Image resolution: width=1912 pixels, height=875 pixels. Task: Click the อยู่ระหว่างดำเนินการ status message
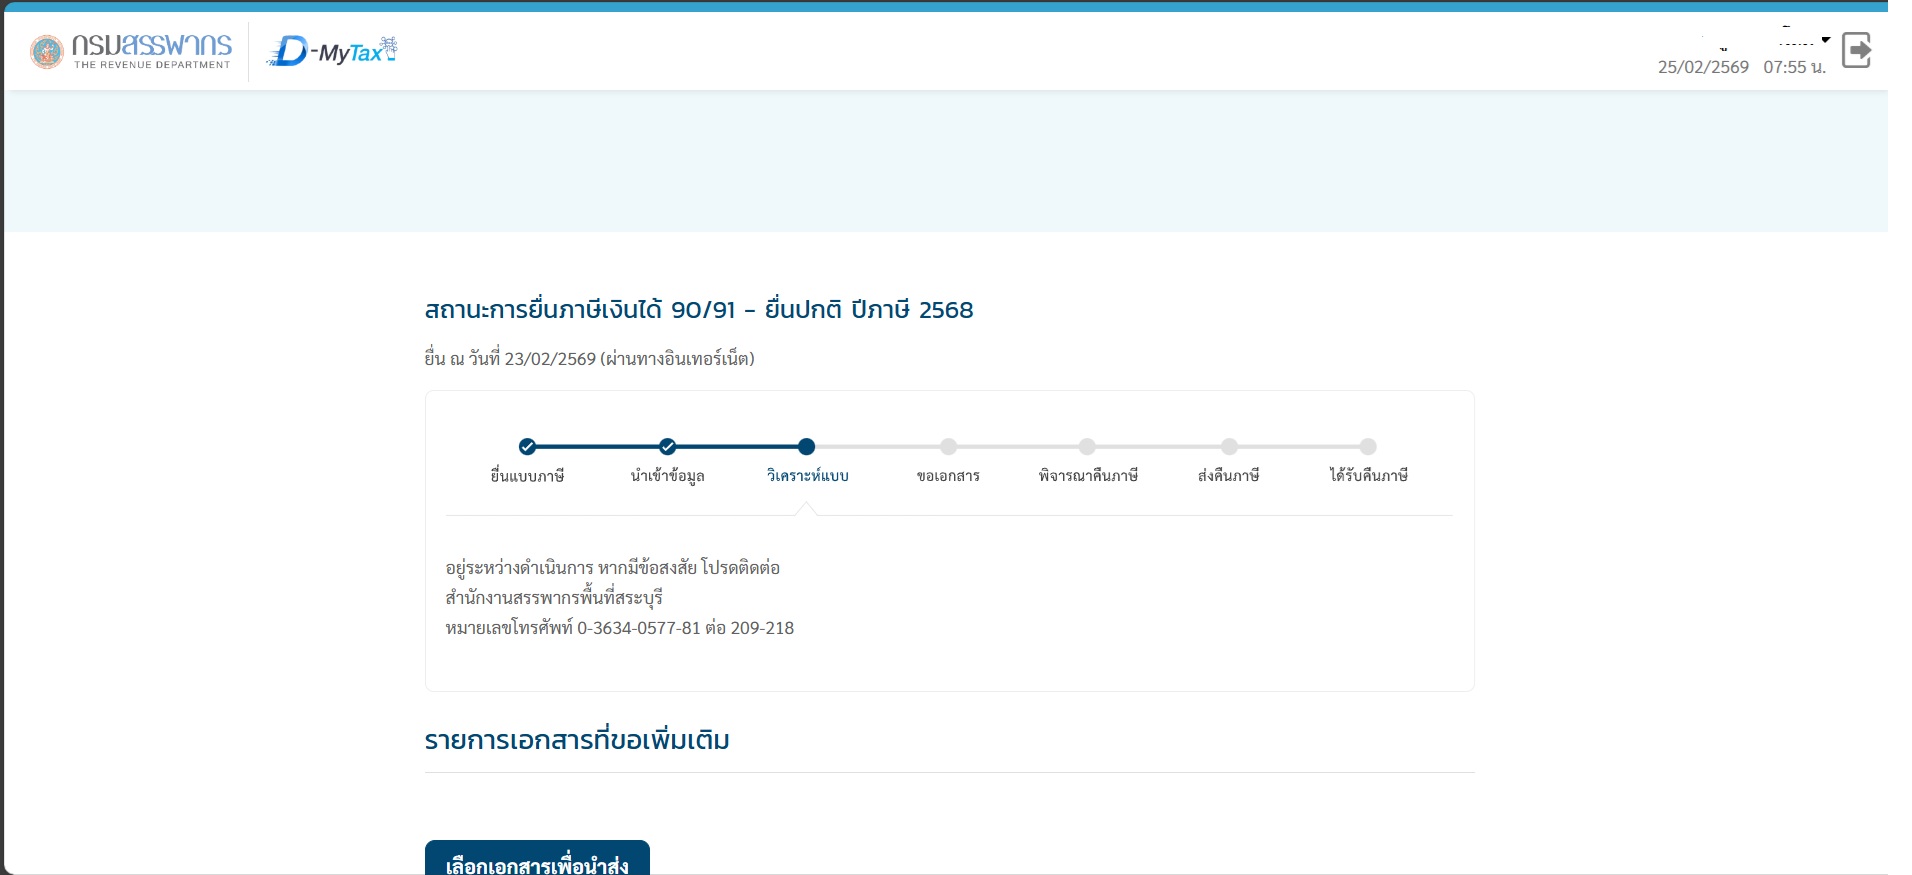click(x=612, y=568)
